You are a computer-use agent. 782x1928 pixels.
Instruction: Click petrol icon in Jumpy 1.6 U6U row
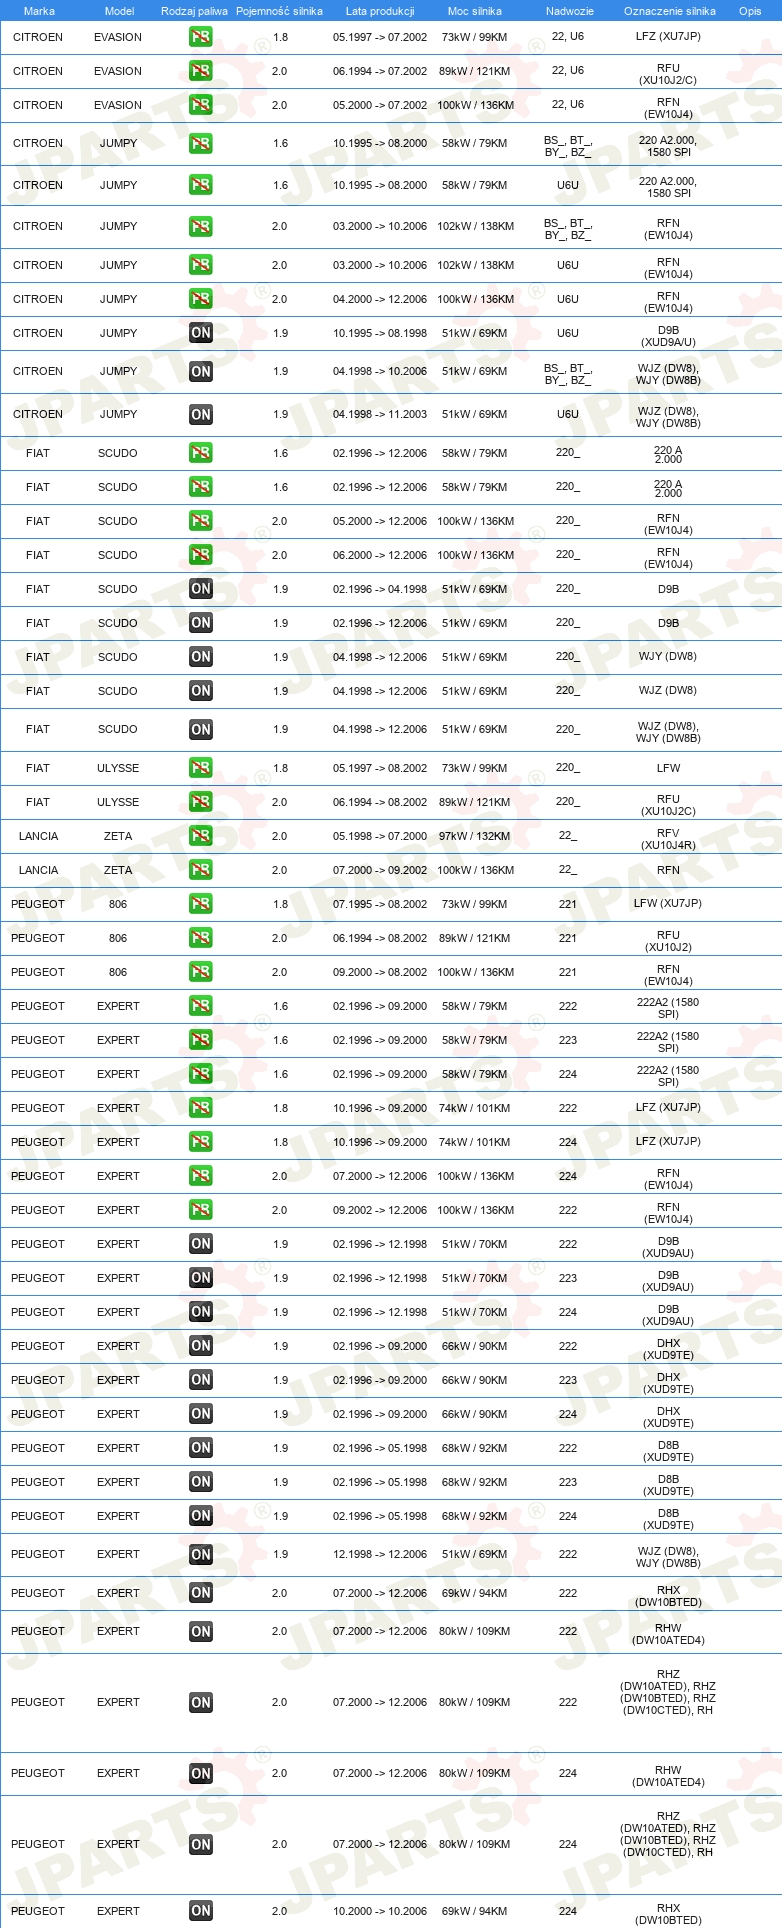coord(201,185)
